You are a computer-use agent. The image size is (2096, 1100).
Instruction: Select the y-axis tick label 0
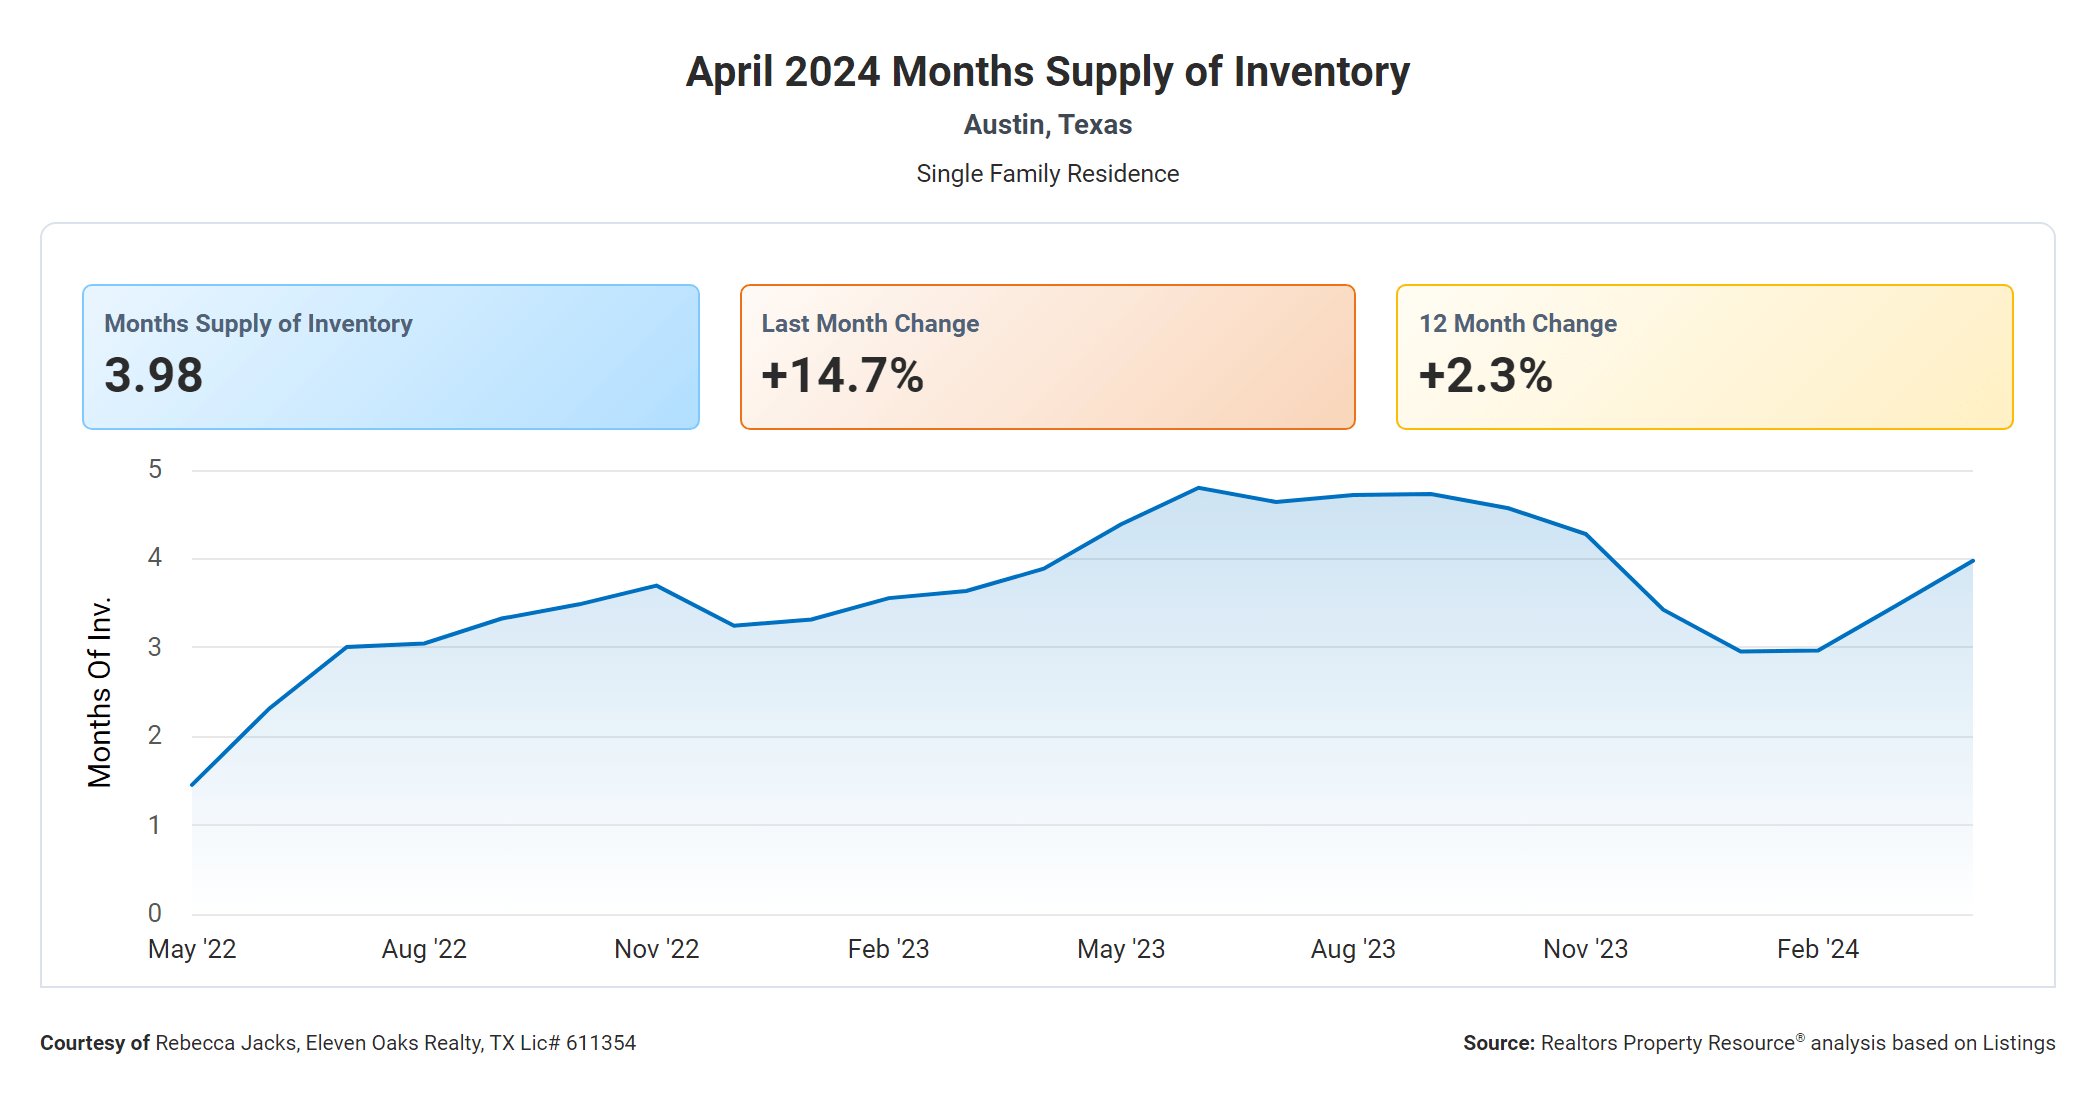click(155, 913)
